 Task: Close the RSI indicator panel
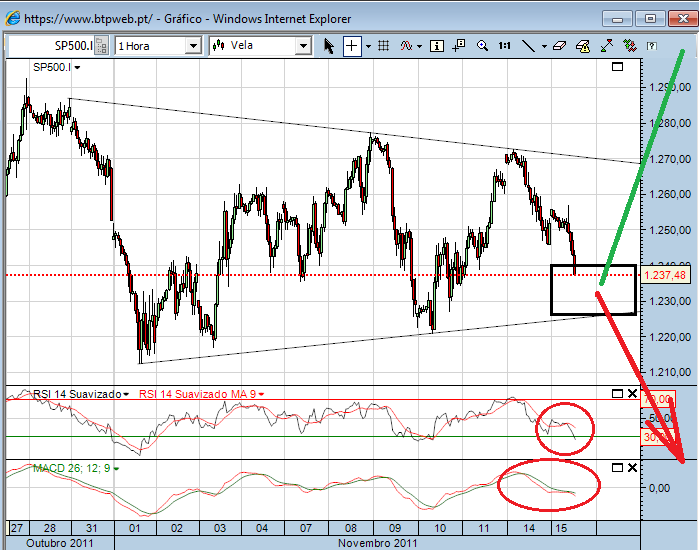pyautogui.click(x=632, y=394)
